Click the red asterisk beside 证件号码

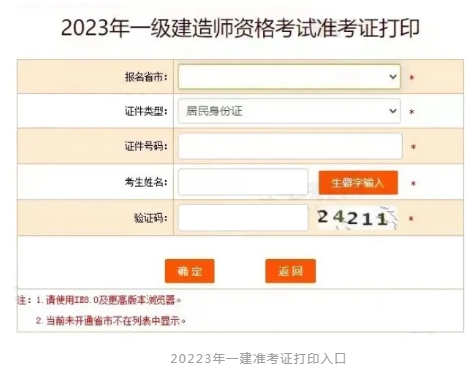413,147
